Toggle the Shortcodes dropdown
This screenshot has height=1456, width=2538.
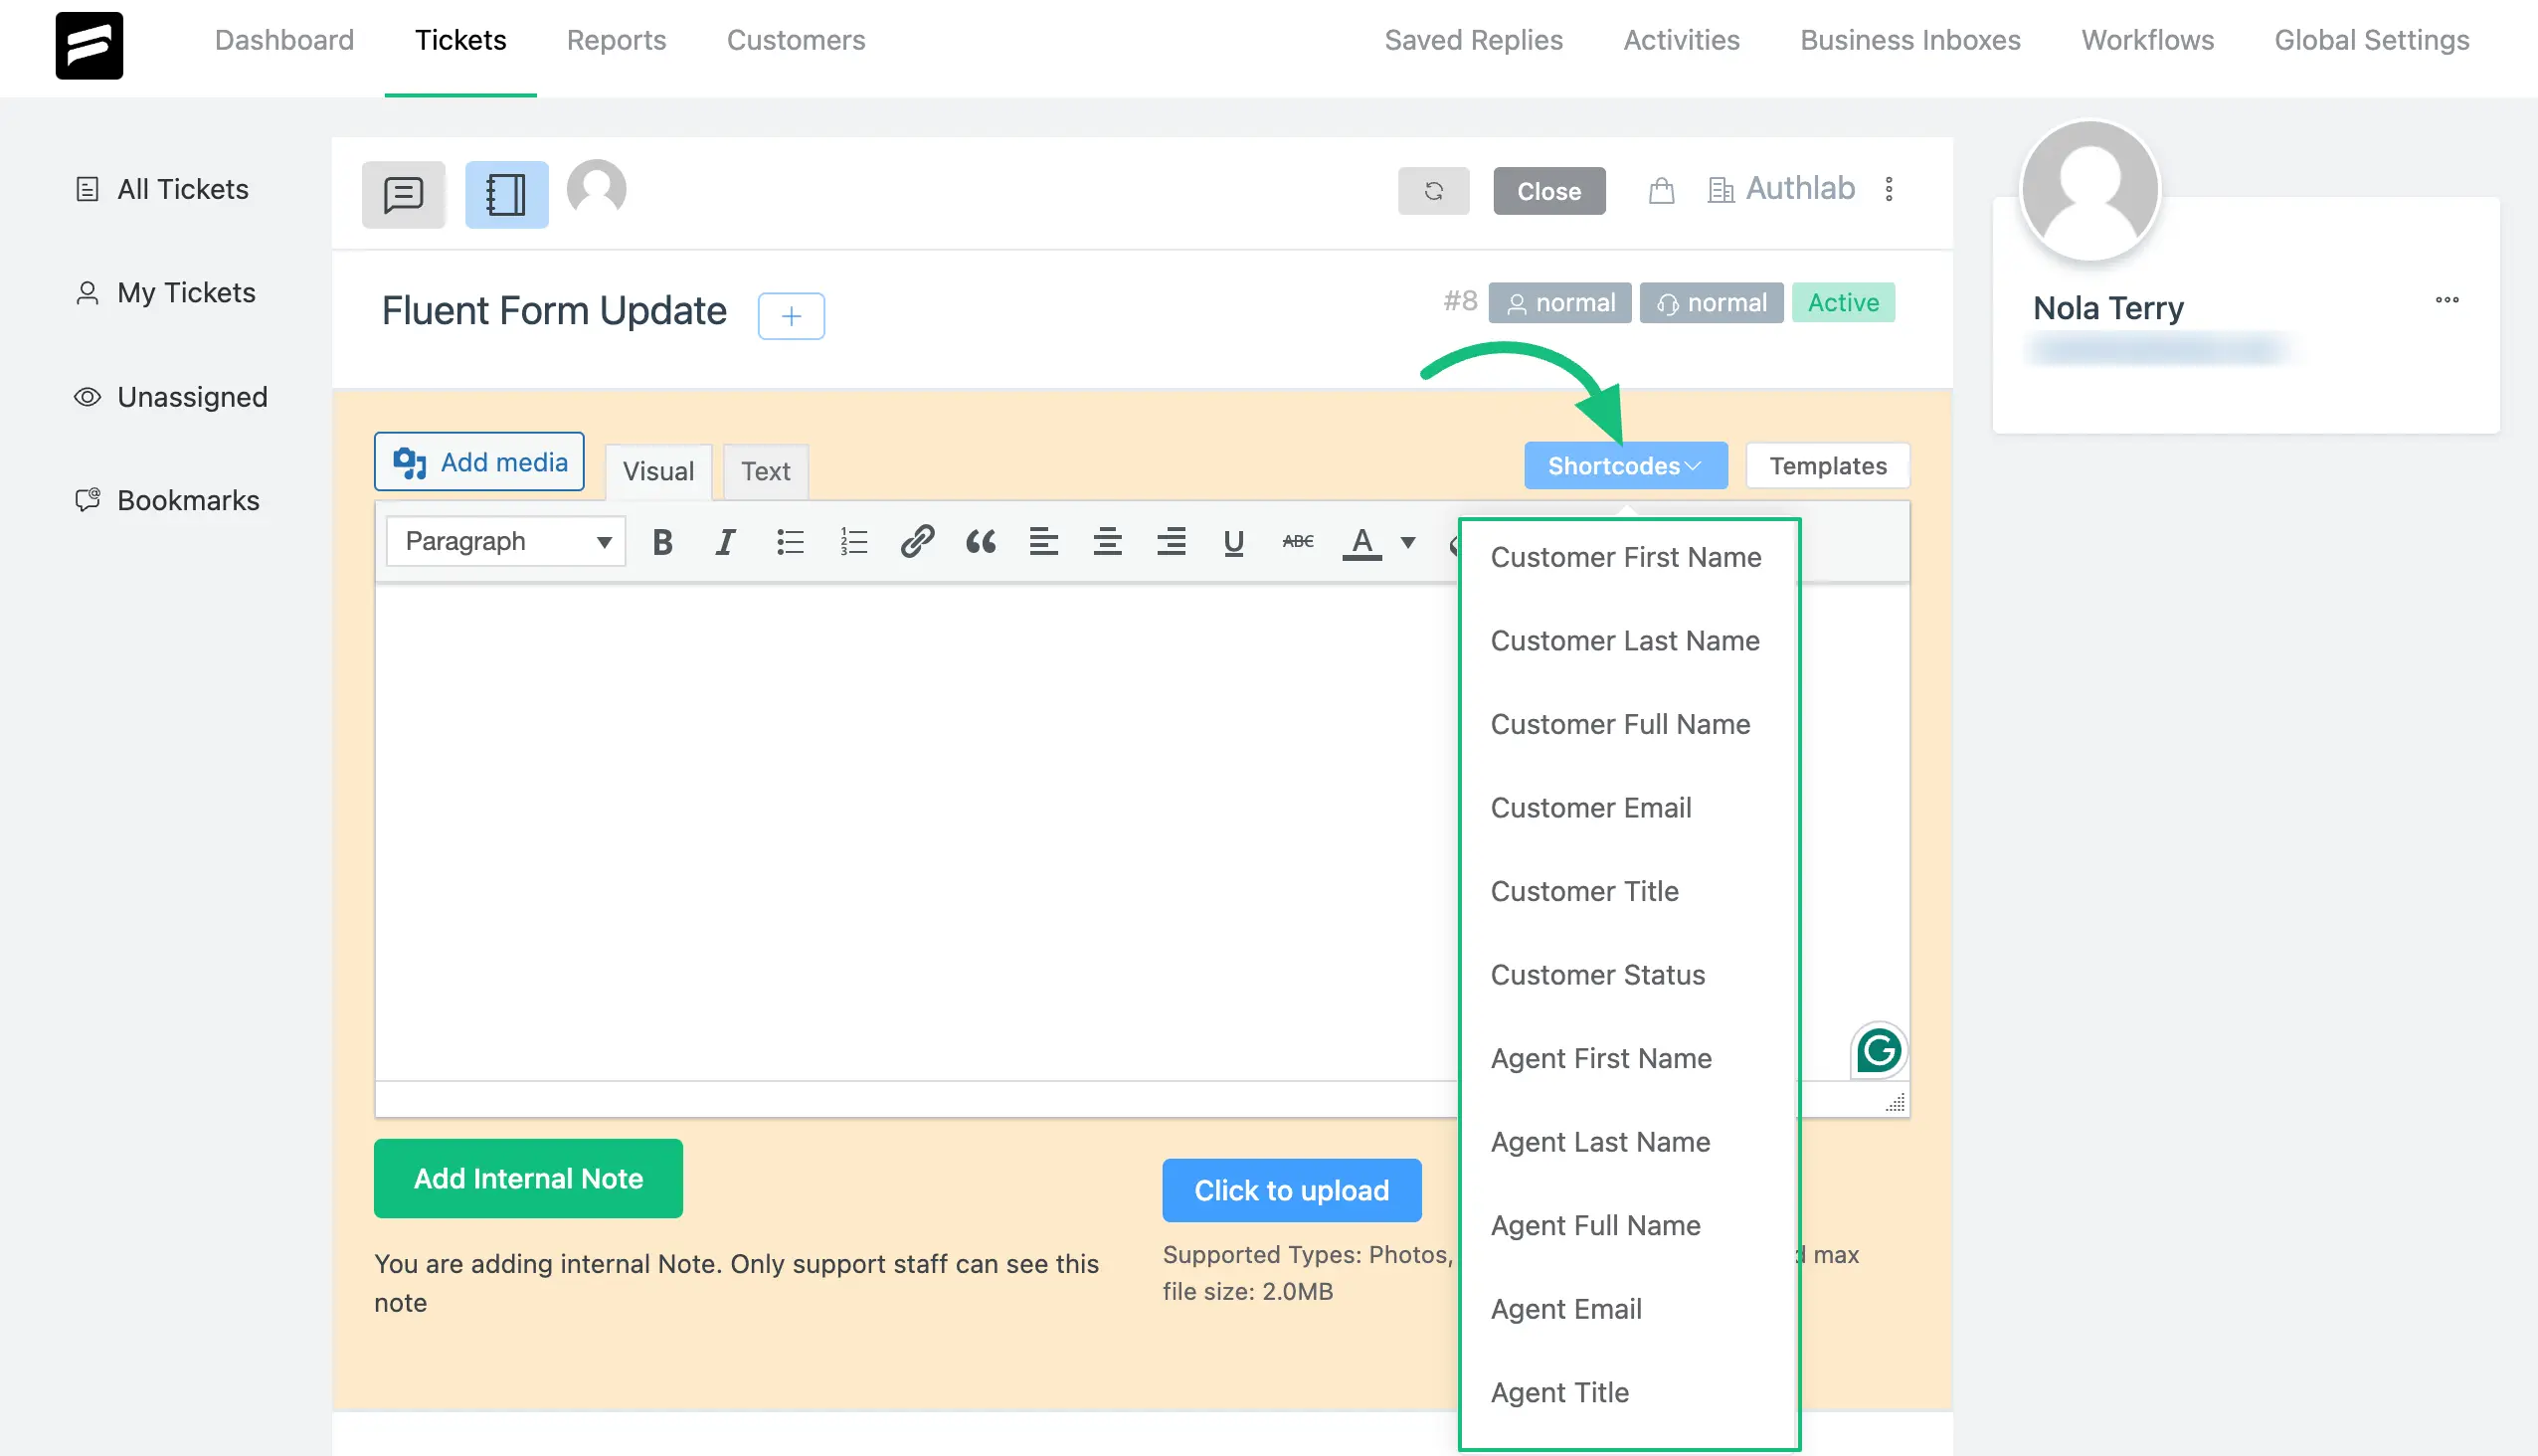(x=1625, y=466)
